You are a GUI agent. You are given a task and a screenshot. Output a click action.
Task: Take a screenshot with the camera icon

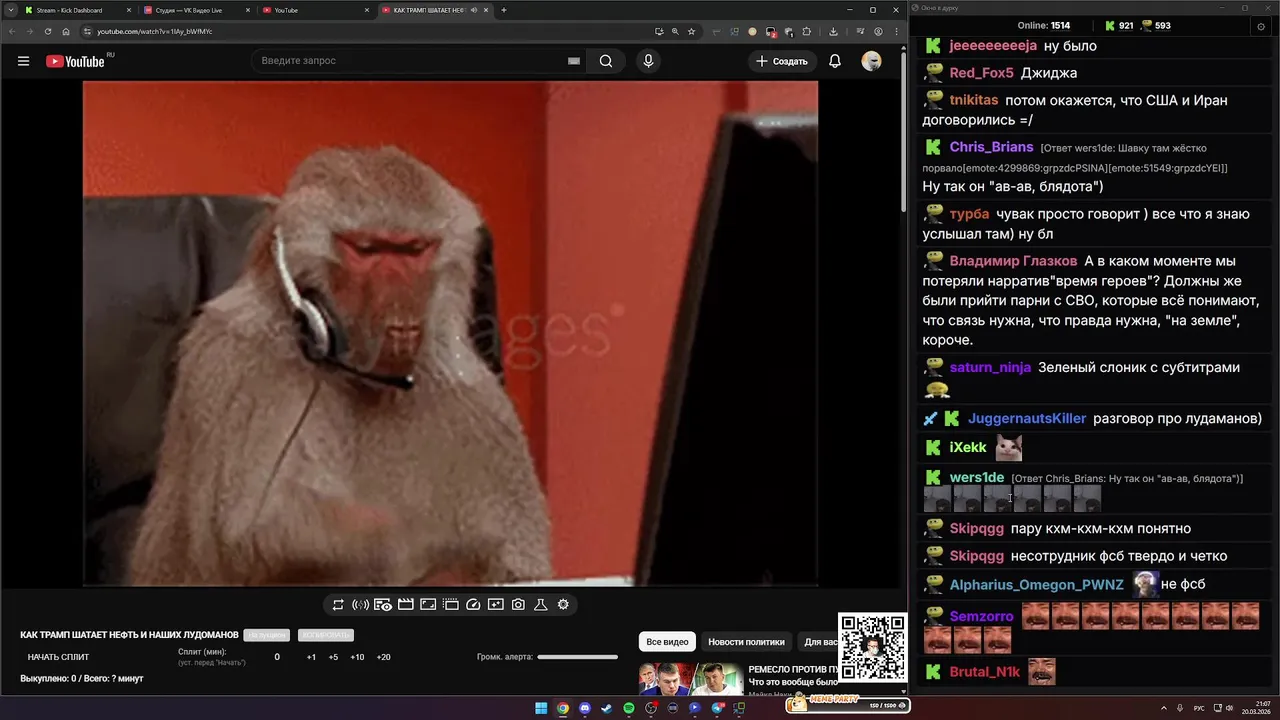518,605
